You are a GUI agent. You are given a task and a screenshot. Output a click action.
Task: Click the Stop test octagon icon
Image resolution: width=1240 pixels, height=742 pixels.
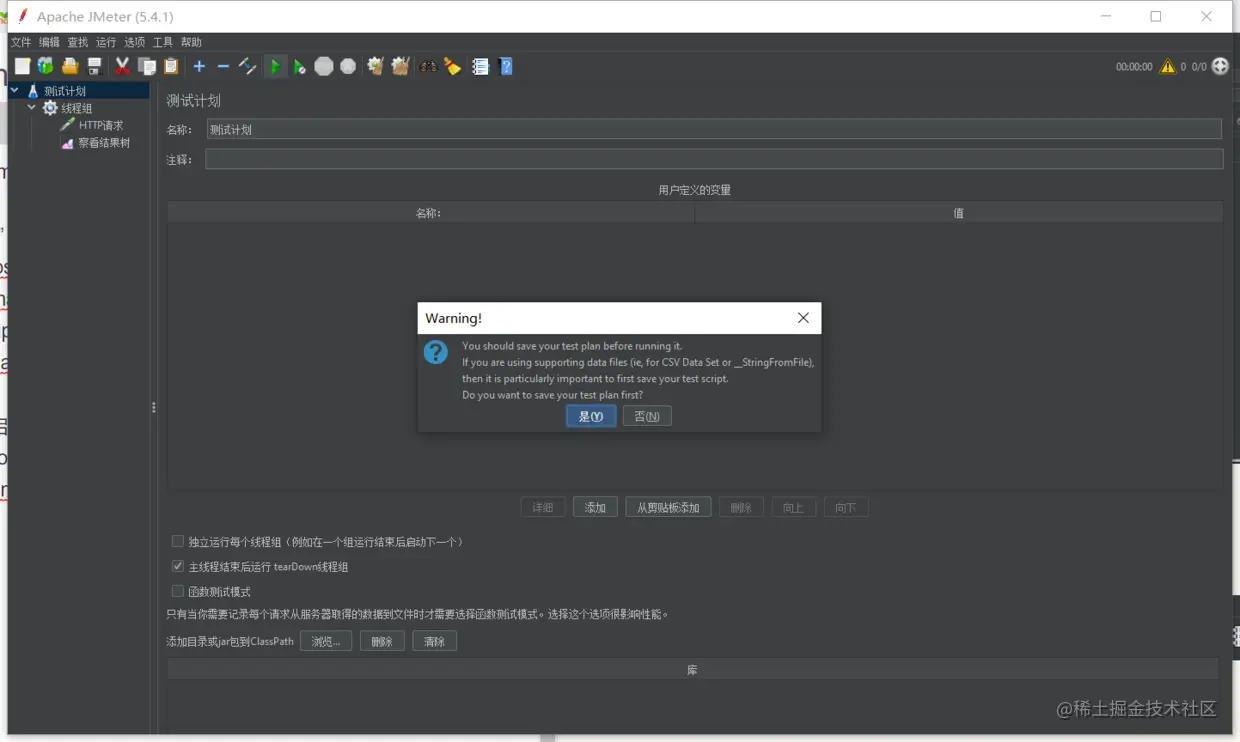(x=323, y=66)
